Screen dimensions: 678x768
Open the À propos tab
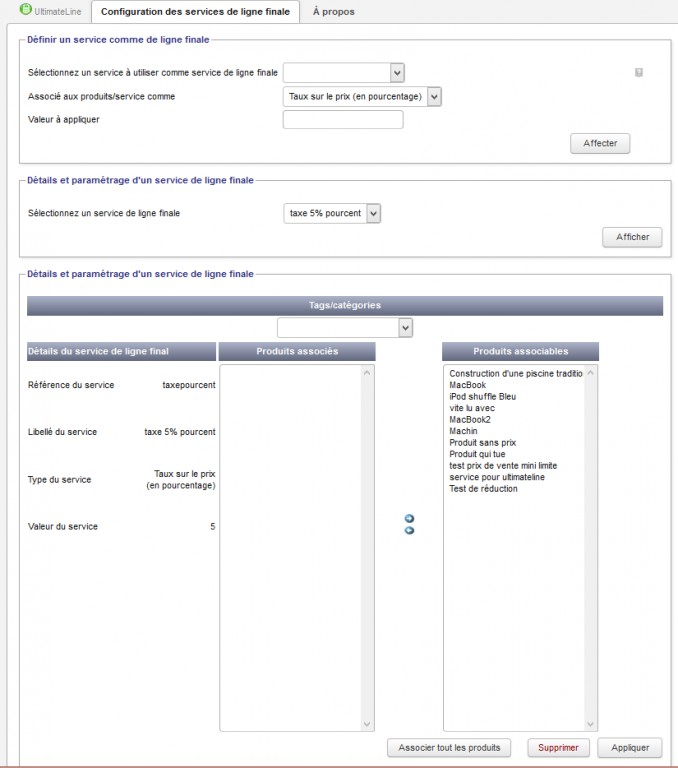tap(334, 12)
